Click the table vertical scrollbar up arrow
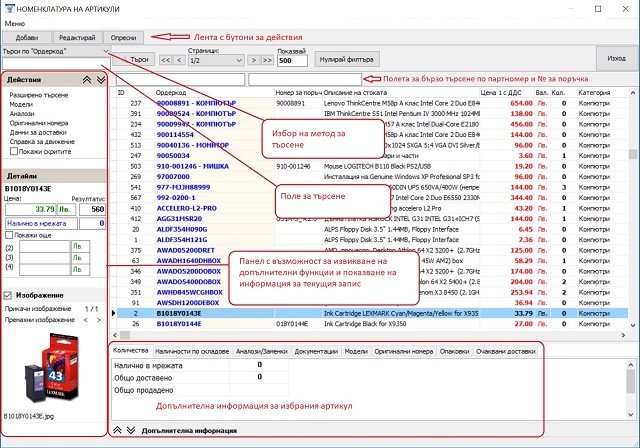The image size is (640, 448). pos(633,93)
